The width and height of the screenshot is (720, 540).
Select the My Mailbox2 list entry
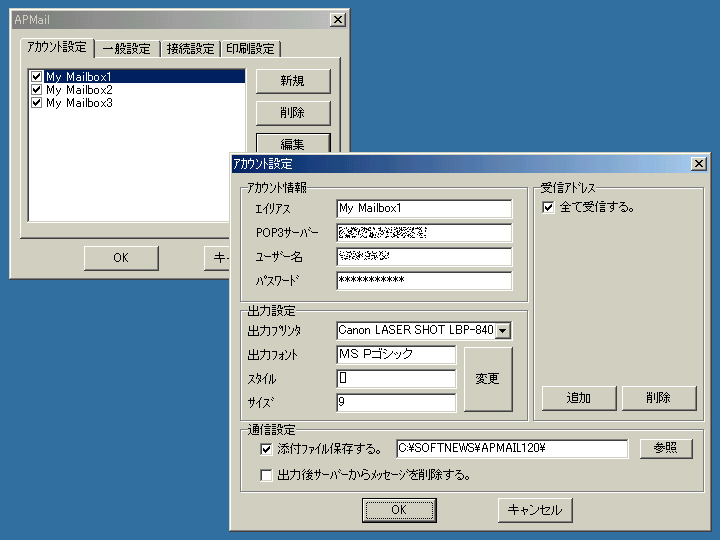pyautogui.click(x=79, y=90)
